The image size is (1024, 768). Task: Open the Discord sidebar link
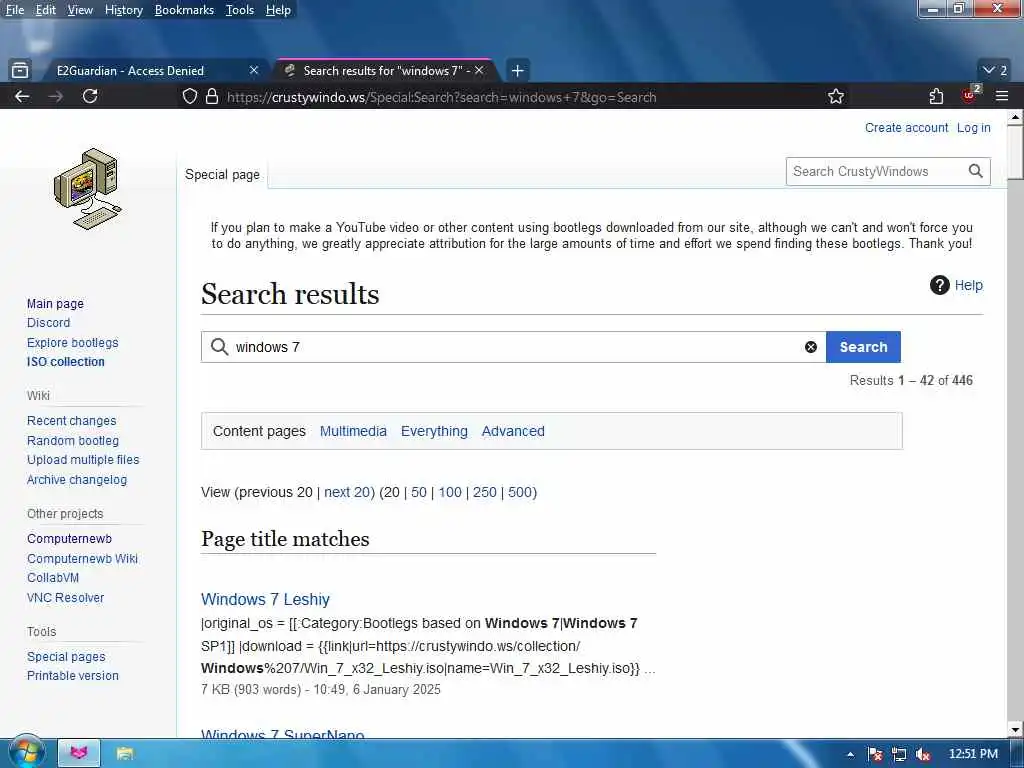pos(48,323)
